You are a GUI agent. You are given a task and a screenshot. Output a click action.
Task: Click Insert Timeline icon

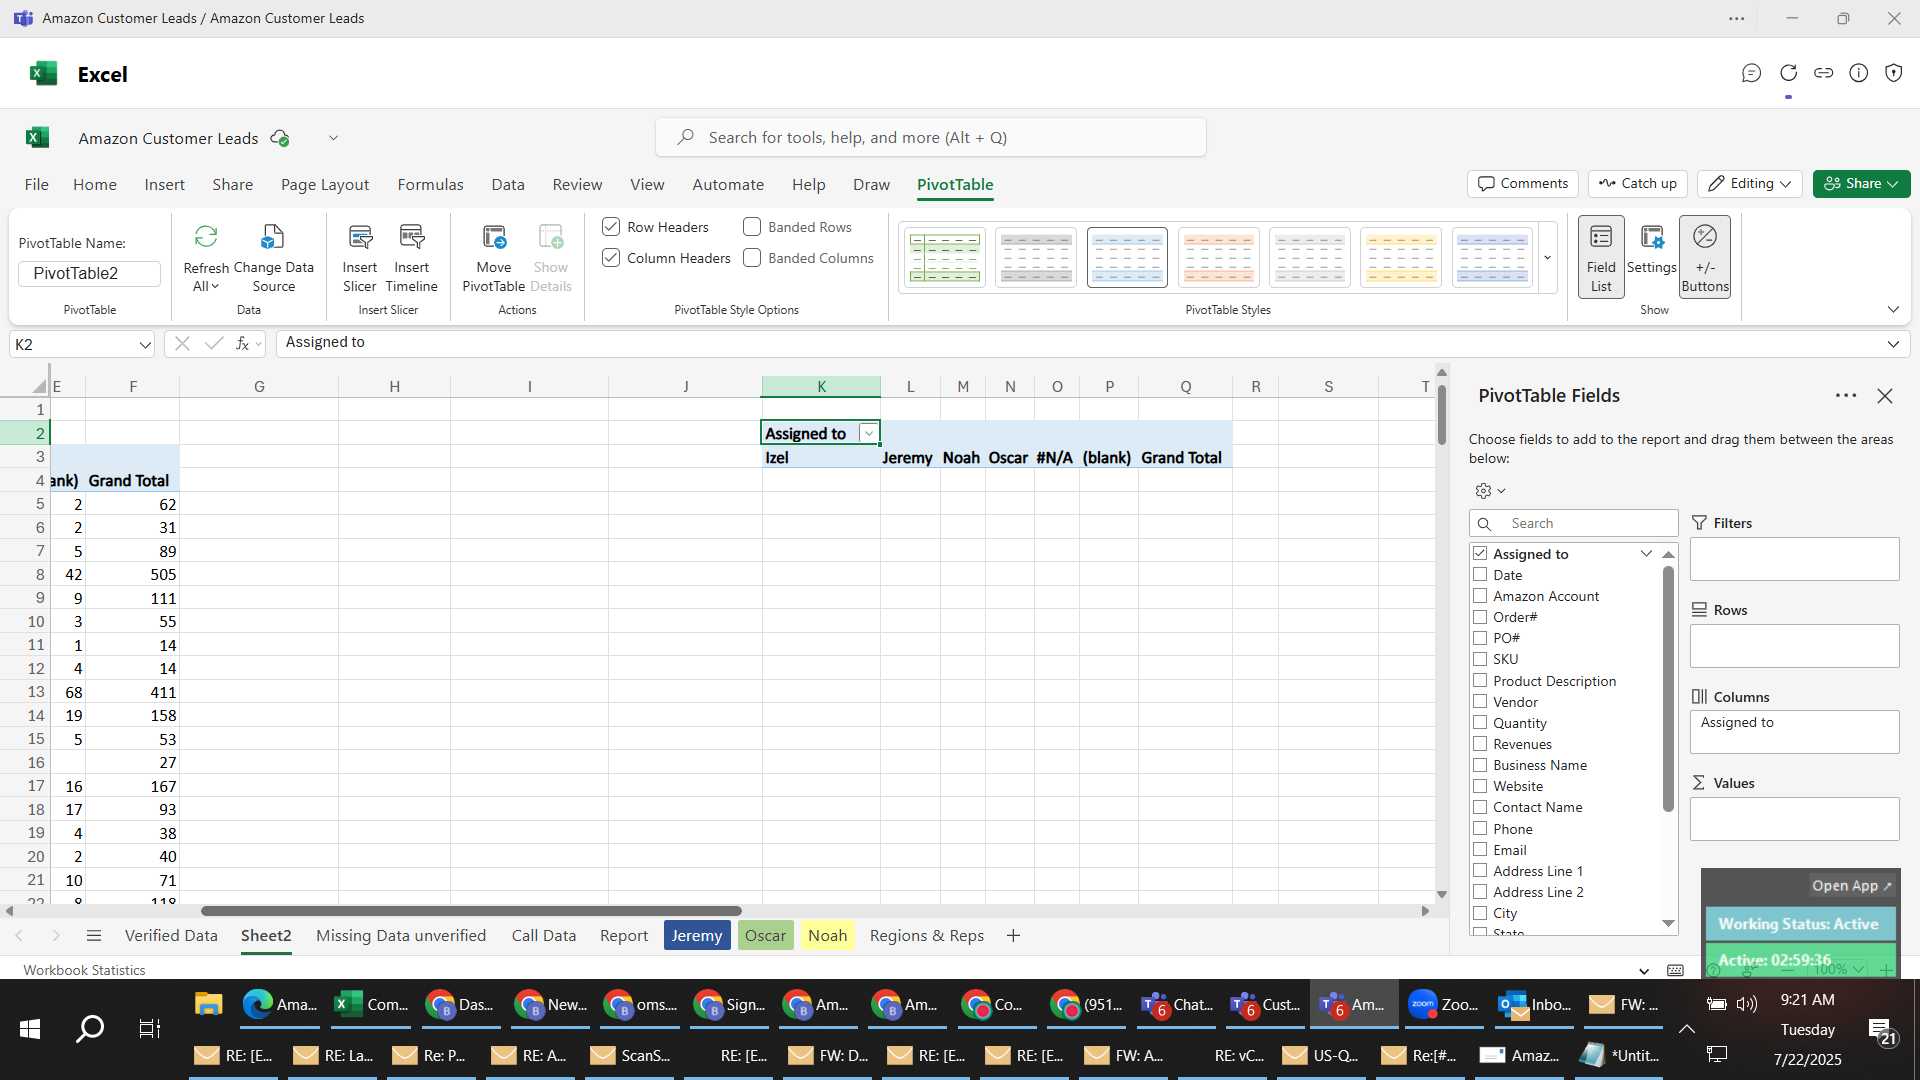point(412,237)
